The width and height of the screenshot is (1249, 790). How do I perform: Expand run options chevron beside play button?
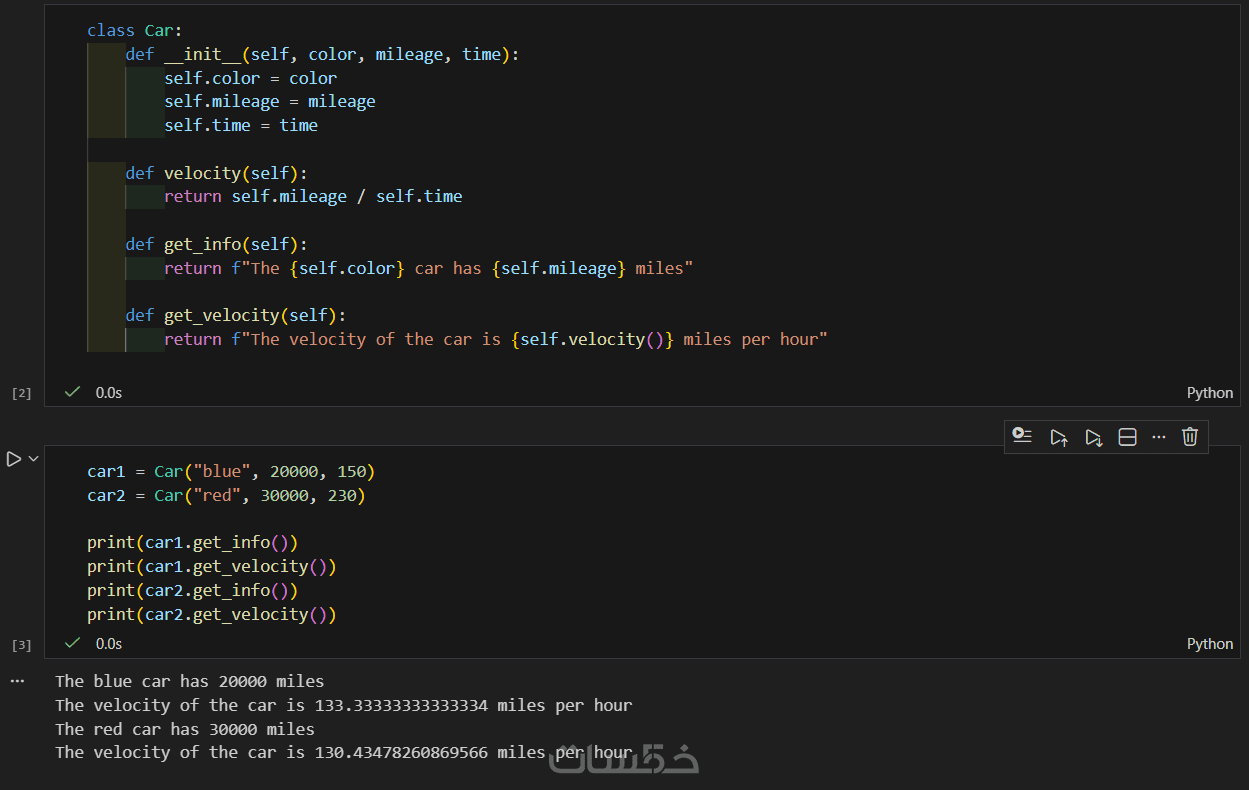[34, 459]
